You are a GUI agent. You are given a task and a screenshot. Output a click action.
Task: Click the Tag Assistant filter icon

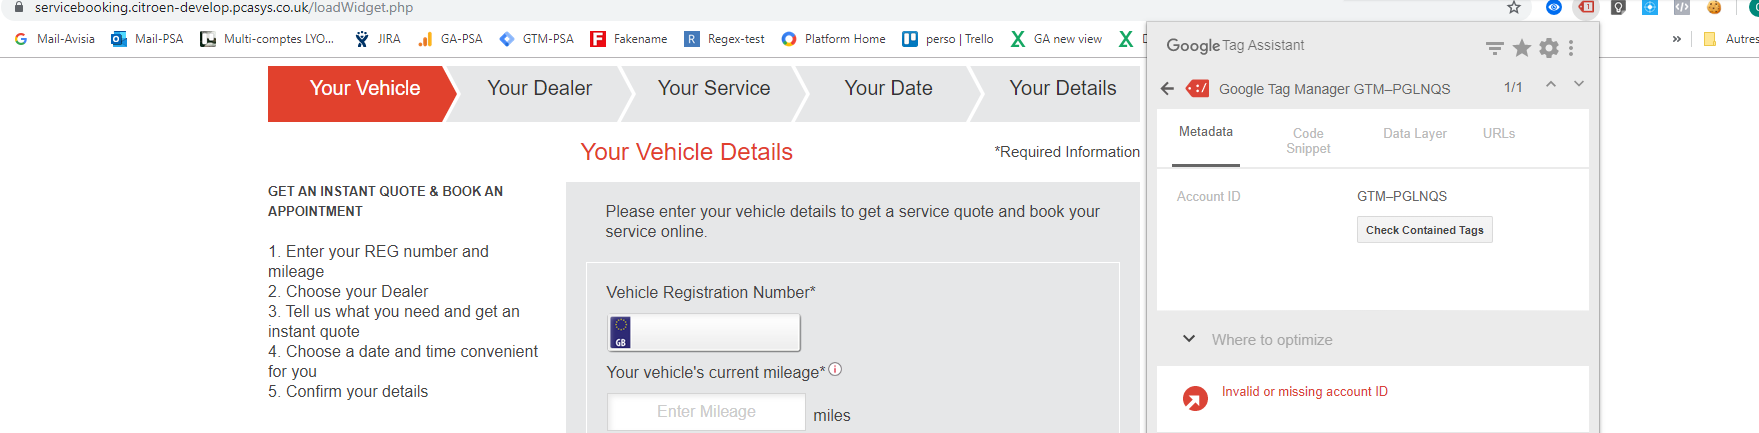coord(1494,47)
